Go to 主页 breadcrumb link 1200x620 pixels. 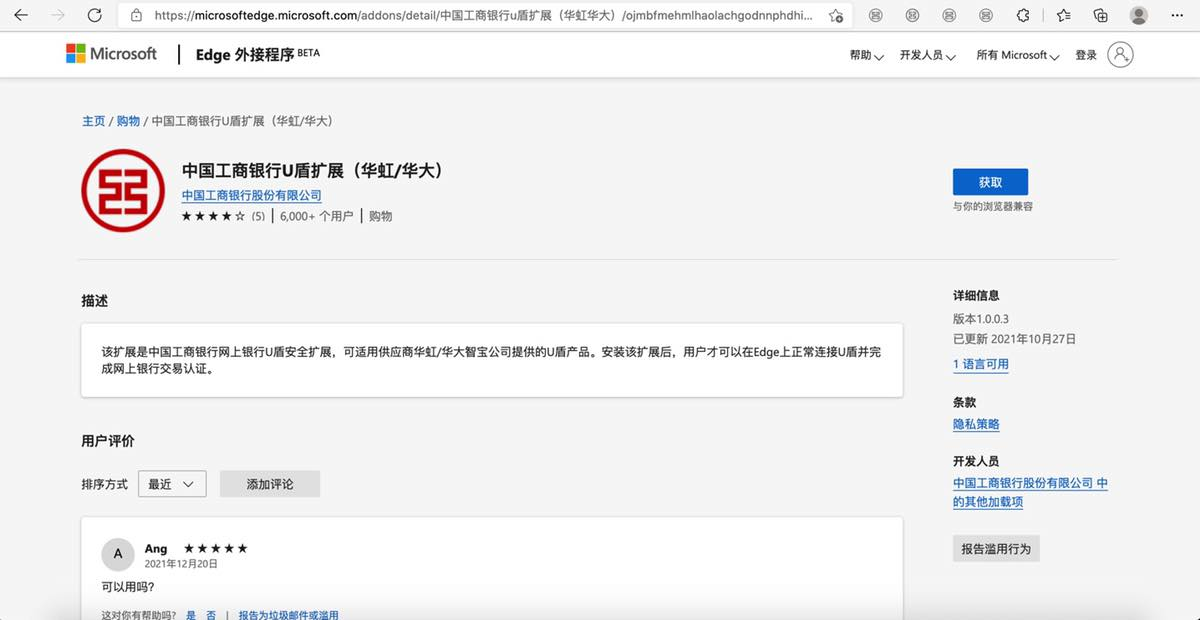93,121
